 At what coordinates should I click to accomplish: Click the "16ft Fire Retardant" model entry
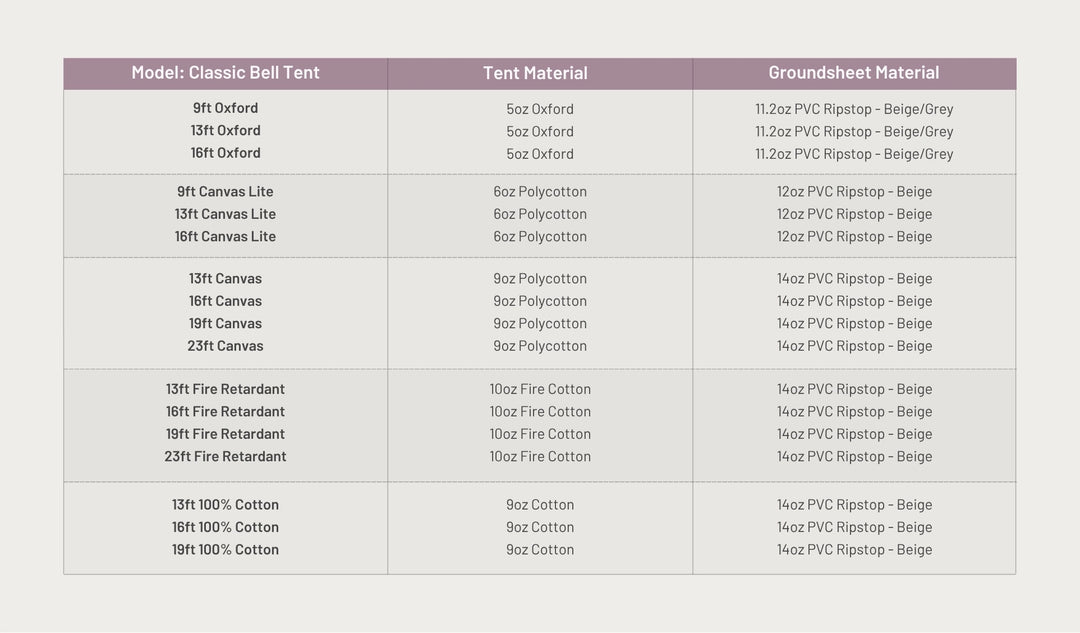[x=225, y=412]
